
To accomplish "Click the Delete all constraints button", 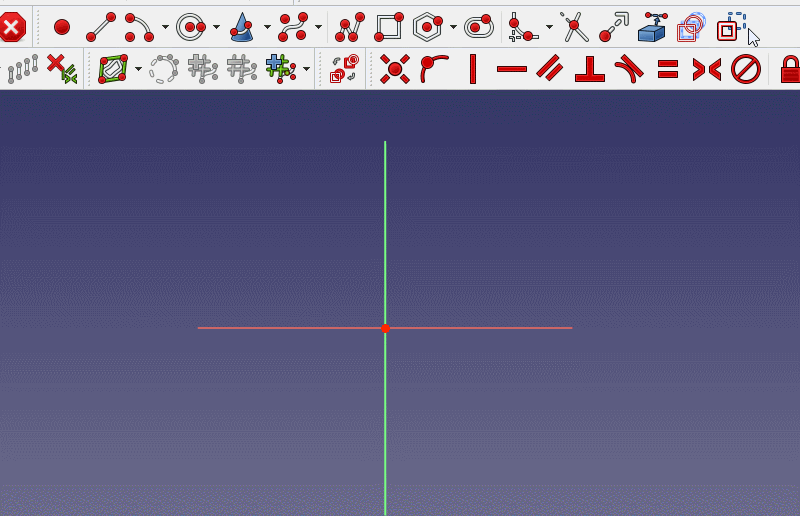I will pos(62,69).
